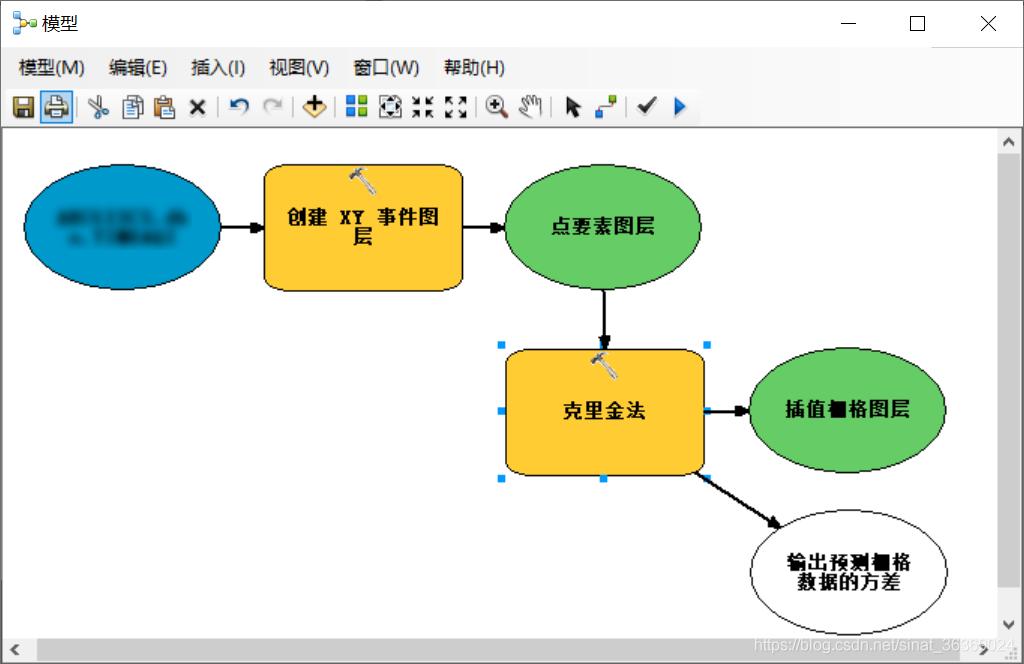Validate the entire model
The width and height of the screenshot is (1024, 664).
click(x=644, y=106)
